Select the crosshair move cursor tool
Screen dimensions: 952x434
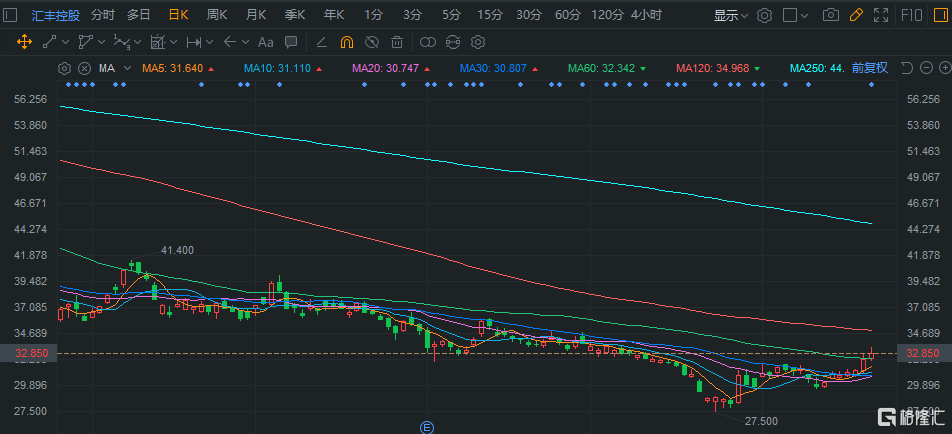coord(25,42)
